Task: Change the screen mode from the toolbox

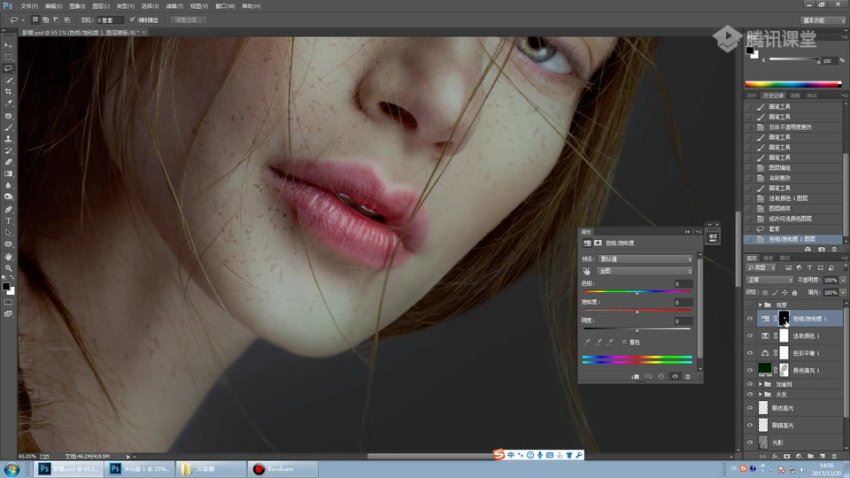Action: point(8,314)
